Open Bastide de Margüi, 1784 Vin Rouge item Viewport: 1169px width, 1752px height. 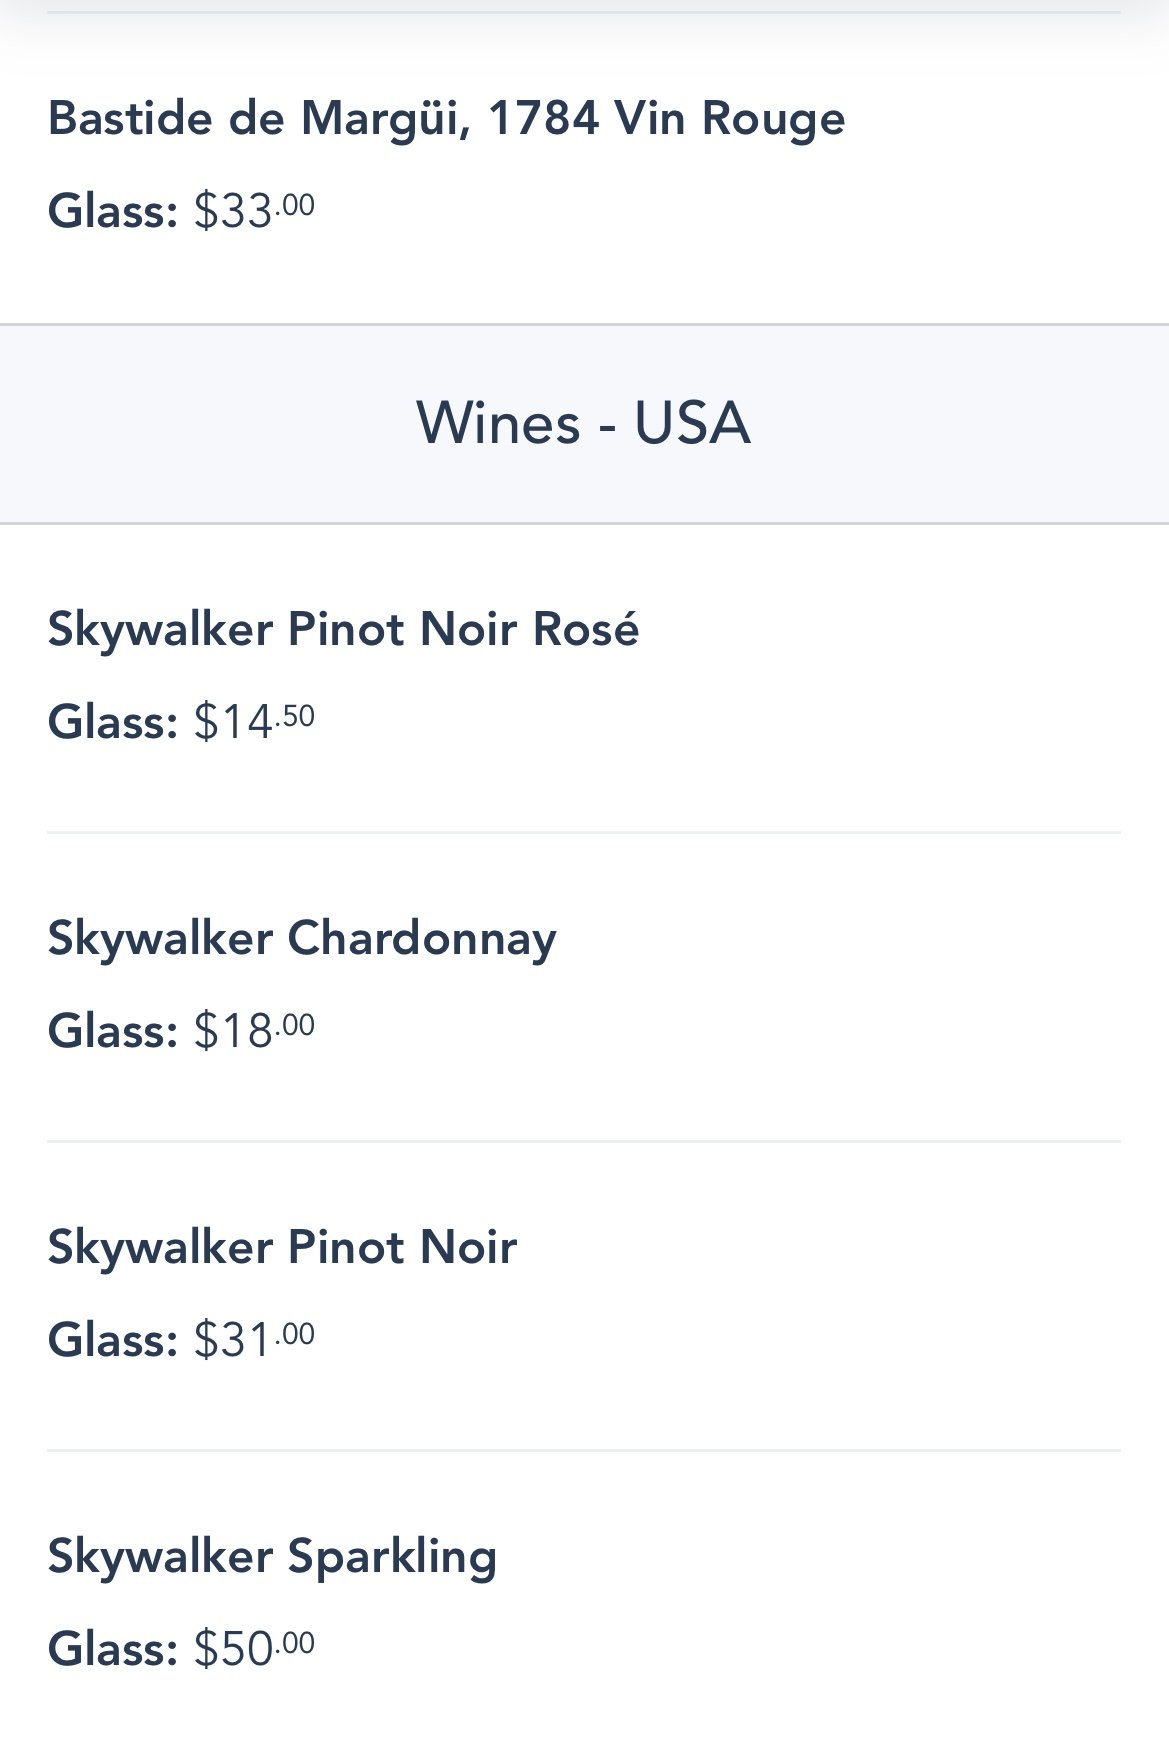pos(446,119)
